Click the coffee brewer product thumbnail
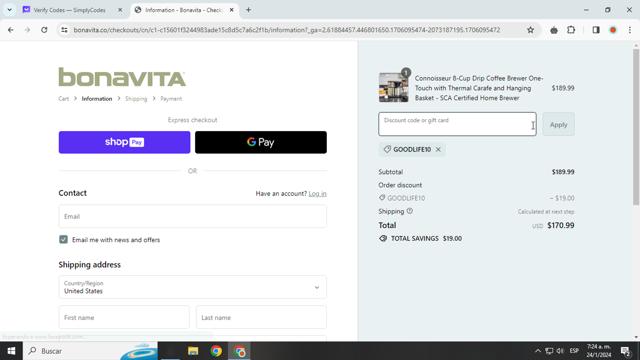This screenshot has width=640, height=360. tap(393, 87)
